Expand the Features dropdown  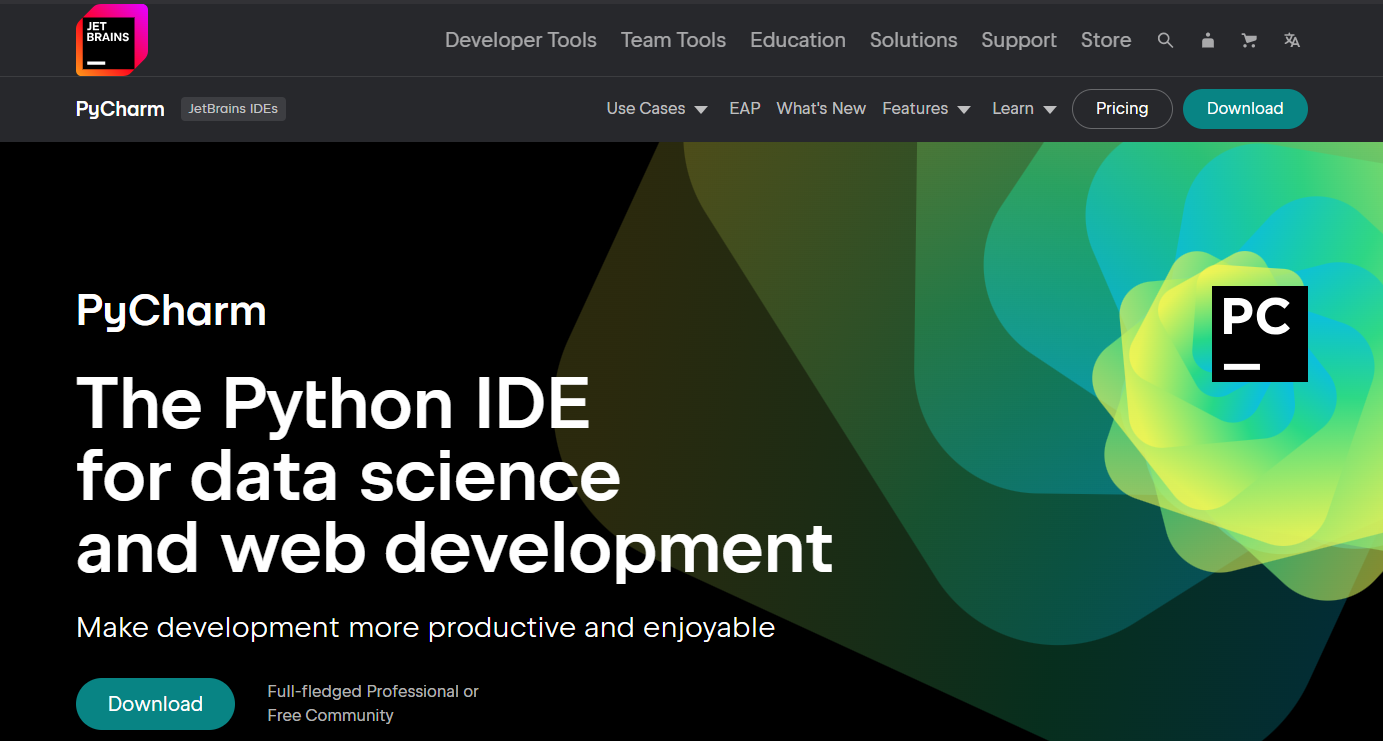tap(926, 108)
